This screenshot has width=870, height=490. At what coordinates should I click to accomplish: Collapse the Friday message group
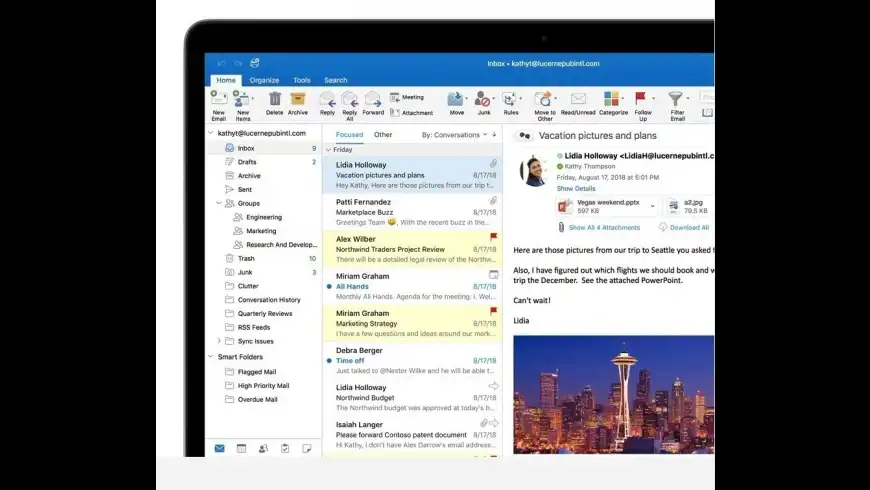pos(328,150)
